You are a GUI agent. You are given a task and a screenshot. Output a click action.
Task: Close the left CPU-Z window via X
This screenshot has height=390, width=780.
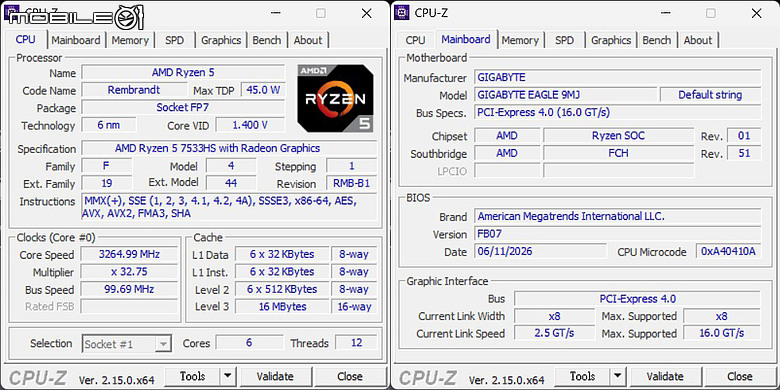[367, 13]
